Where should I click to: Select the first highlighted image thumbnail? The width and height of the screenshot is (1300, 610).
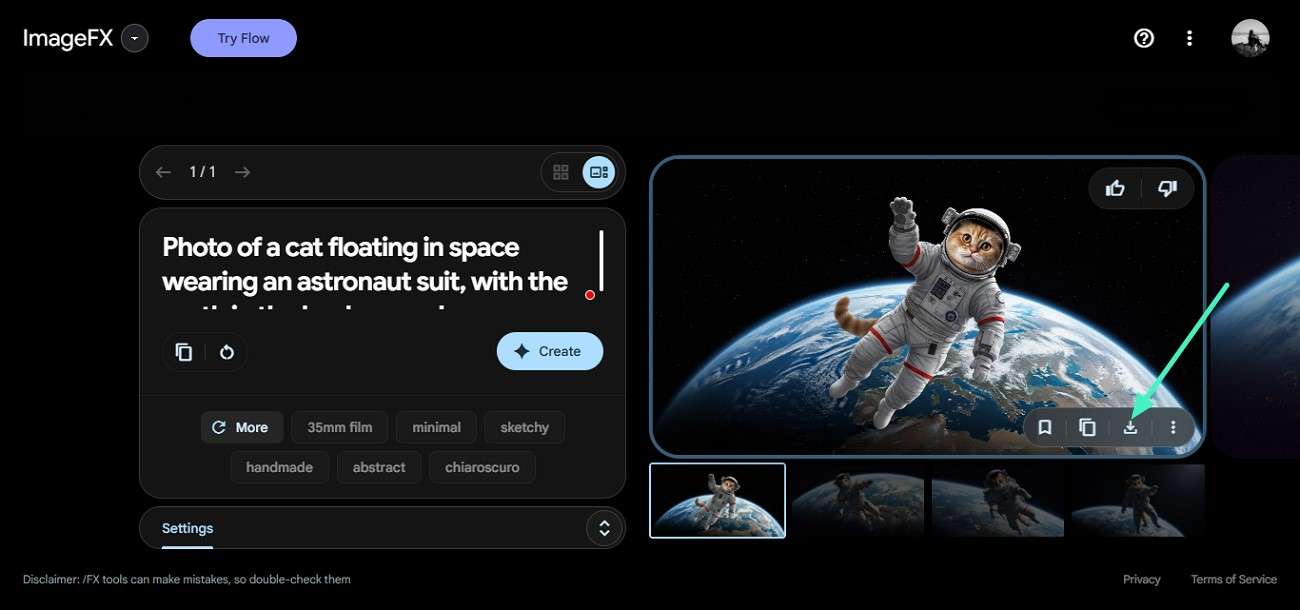[x=717, y=500]
